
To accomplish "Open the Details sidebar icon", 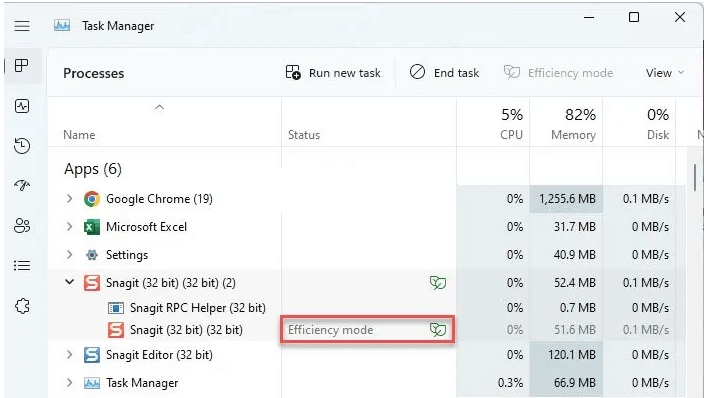I will click(x=22, y=265).
